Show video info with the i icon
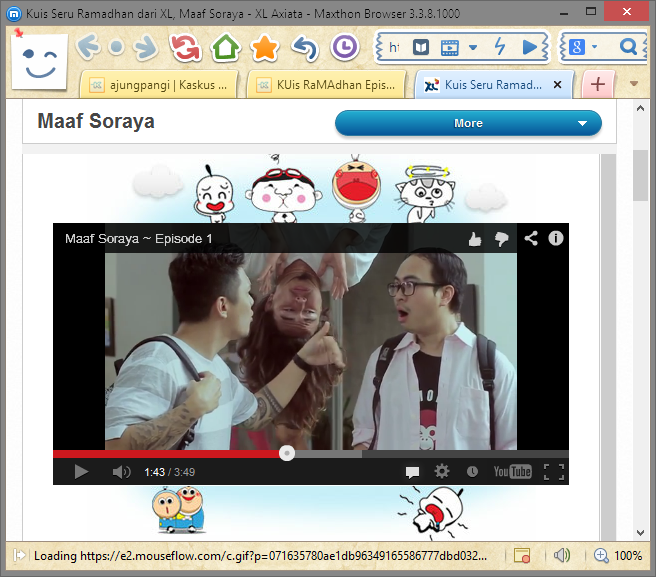This screenshot has height=577, width=656. point(556,238)
